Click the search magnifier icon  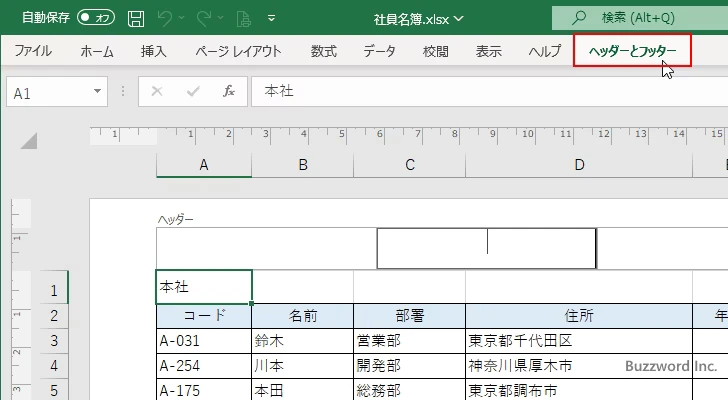pyautogui.click(x=579, y=18)
